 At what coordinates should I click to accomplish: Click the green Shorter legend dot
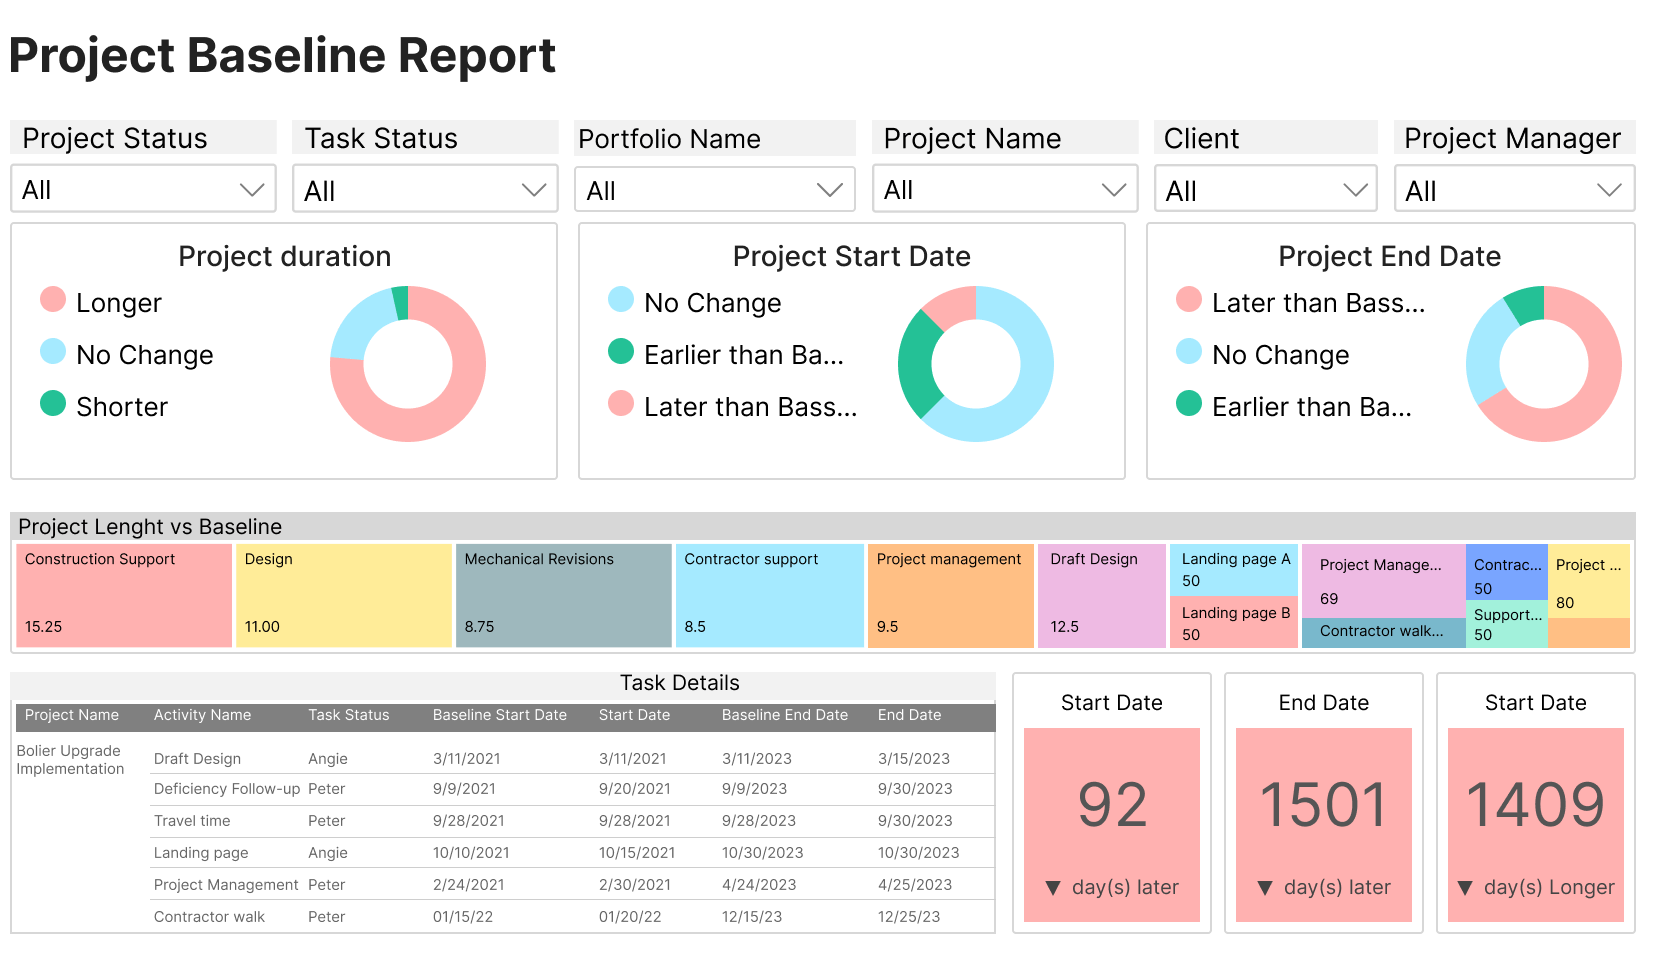(x=52, y=404)
